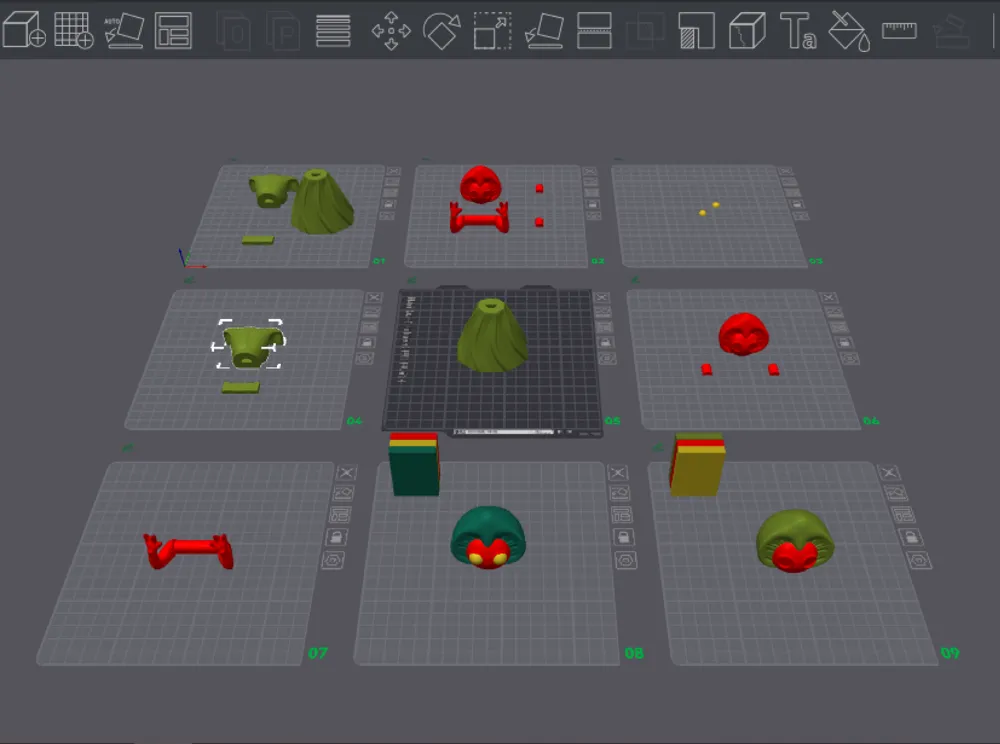
Task: Open the Seam painting tool
Action: point(747,30)
